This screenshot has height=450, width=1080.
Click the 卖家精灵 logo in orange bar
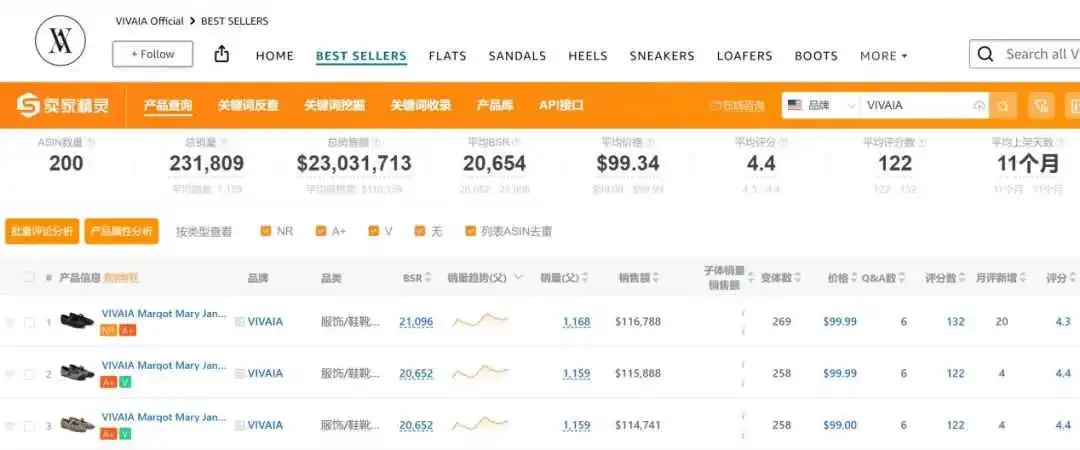(x=63, y=105)
